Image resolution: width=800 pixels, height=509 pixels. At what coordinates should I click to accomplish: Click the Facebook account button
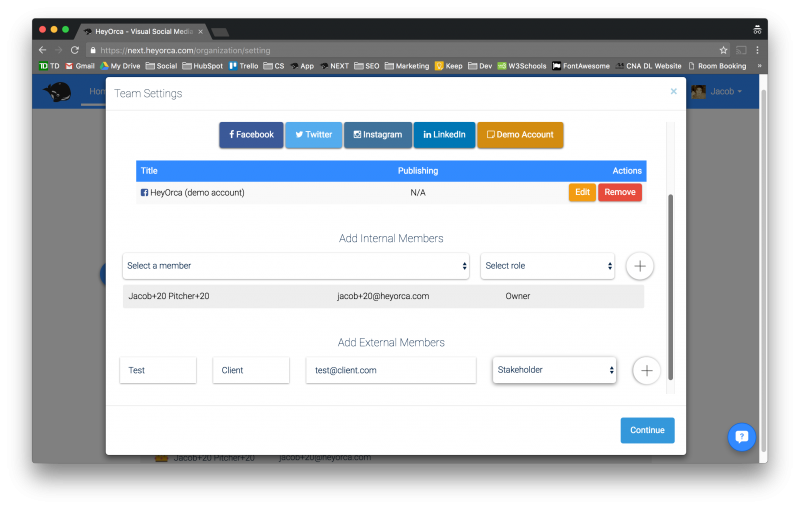click(251, 135)
